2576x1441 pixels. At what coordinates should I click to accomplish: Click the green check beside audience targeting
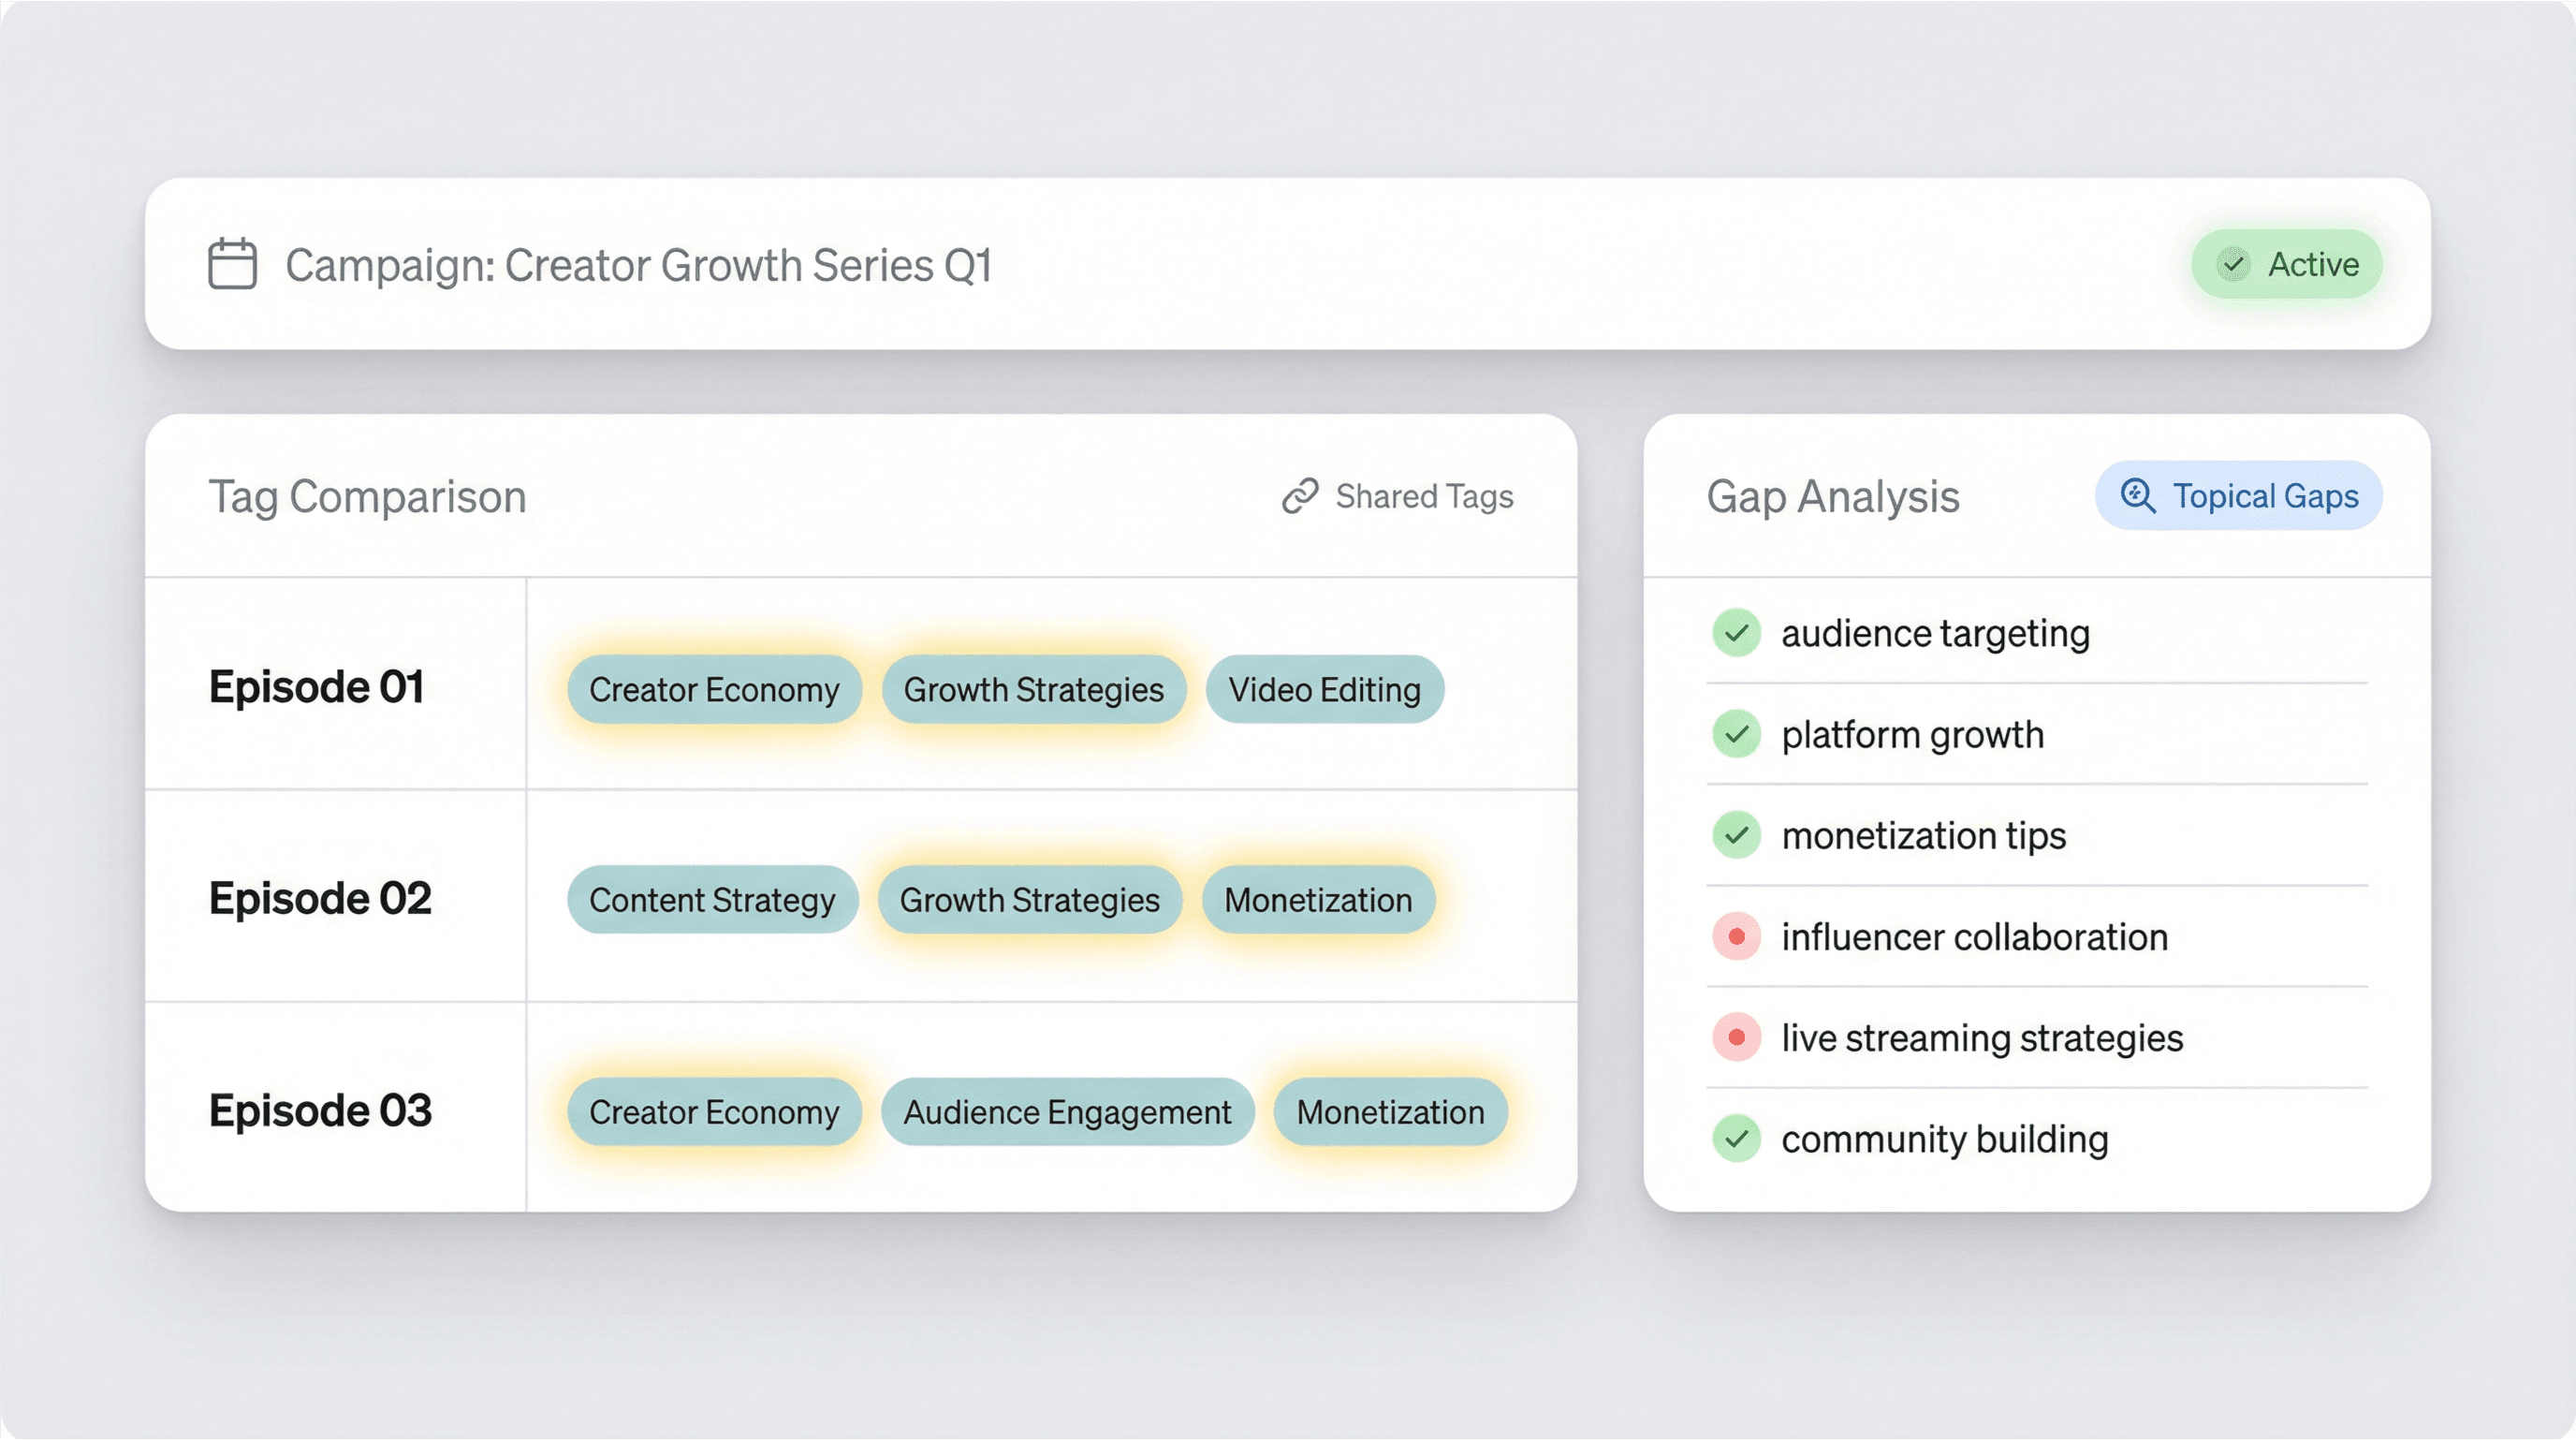(x=1736, y=633)
